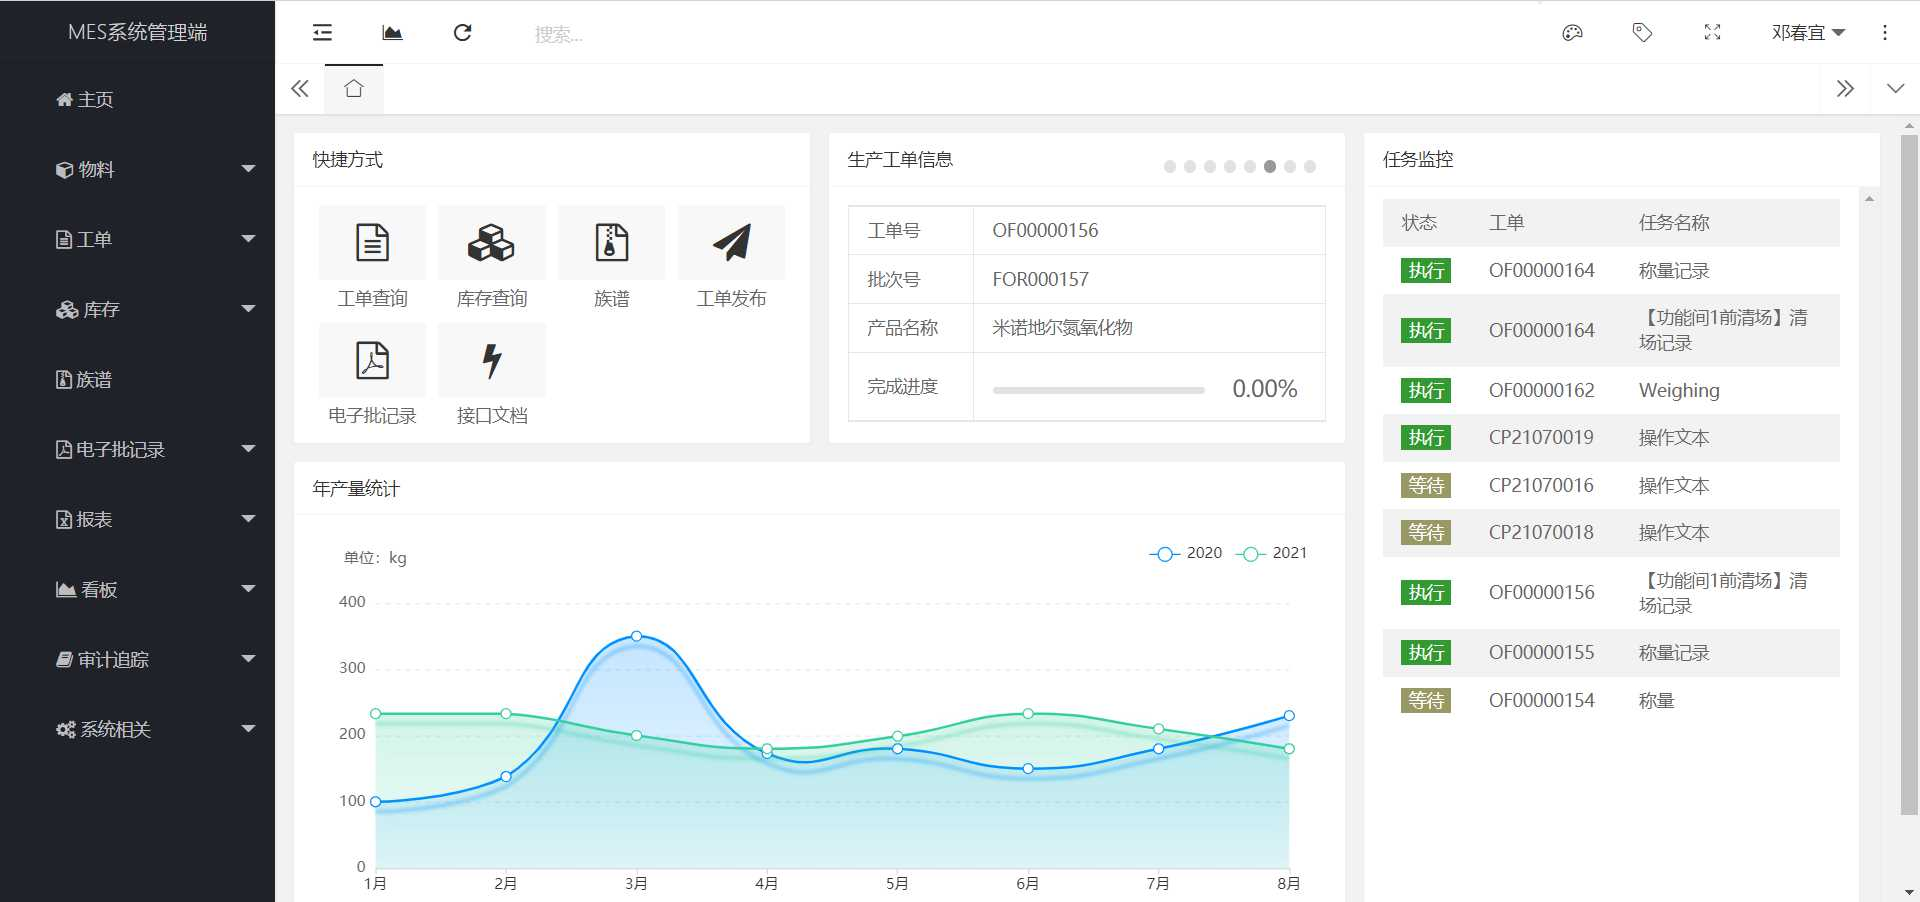Expand 看板 sidebar menu
Viewport: 1920px width, 902px height.
pyautogui.click(x=137, y=590)
